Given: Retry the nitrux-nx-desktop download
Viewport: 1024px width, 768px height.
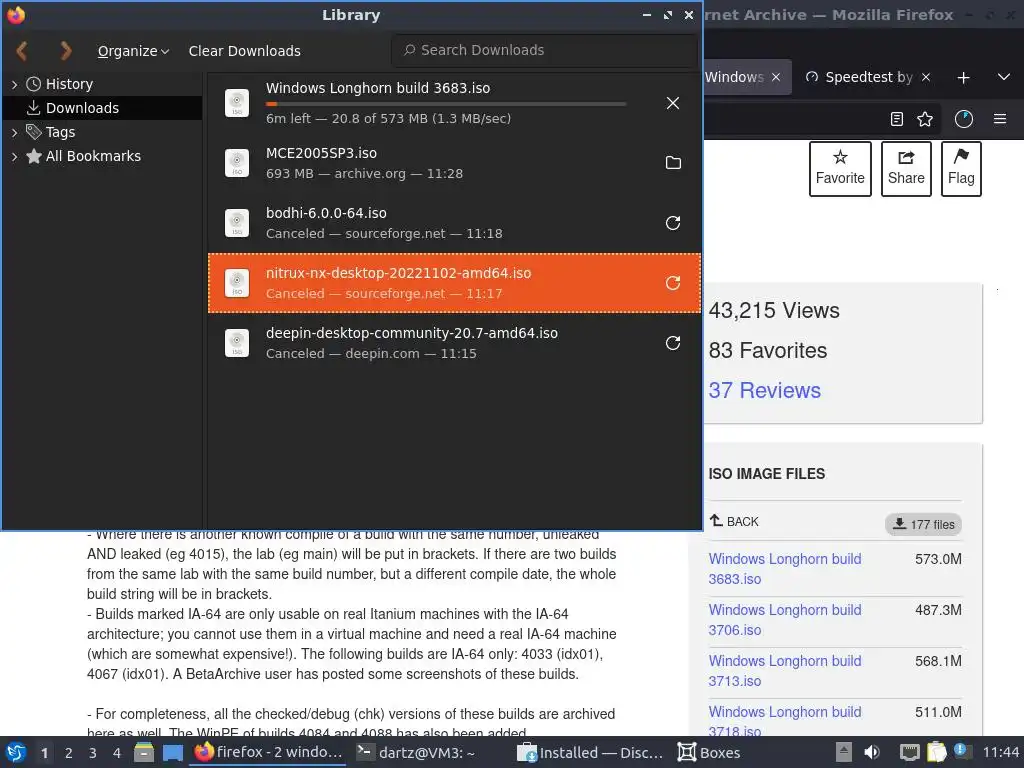Looking at the screenshot, I should pyautogui.click(x=673, y=283).
